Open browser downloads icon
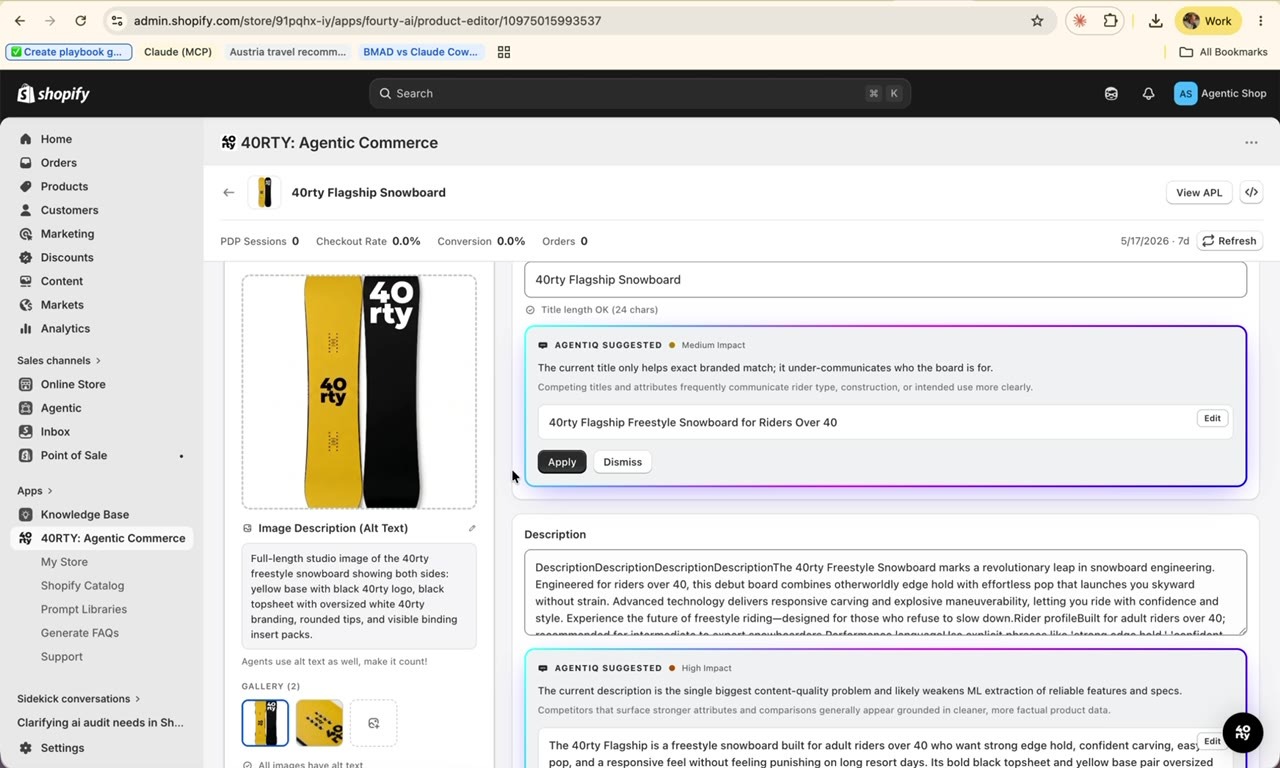This screenshot has height=768, width=1280. [1155, 20]
